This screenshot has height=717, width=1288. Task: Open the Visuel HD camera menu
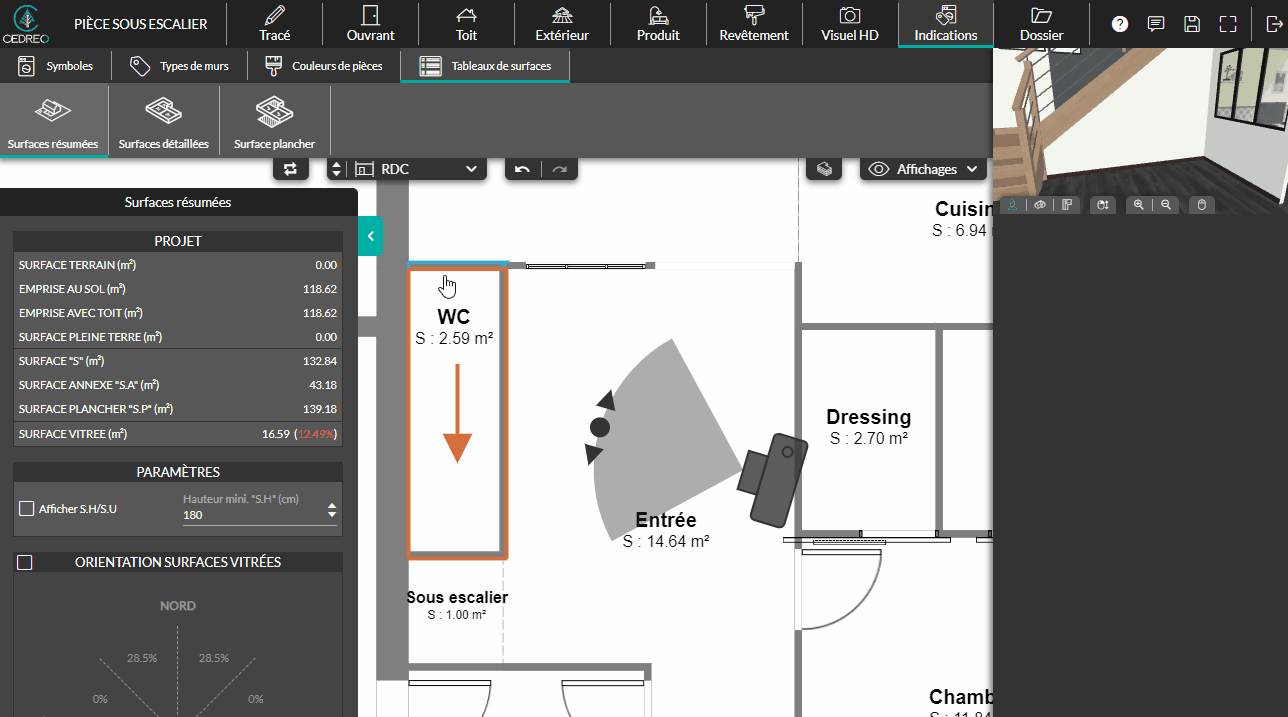coord(849,24)
